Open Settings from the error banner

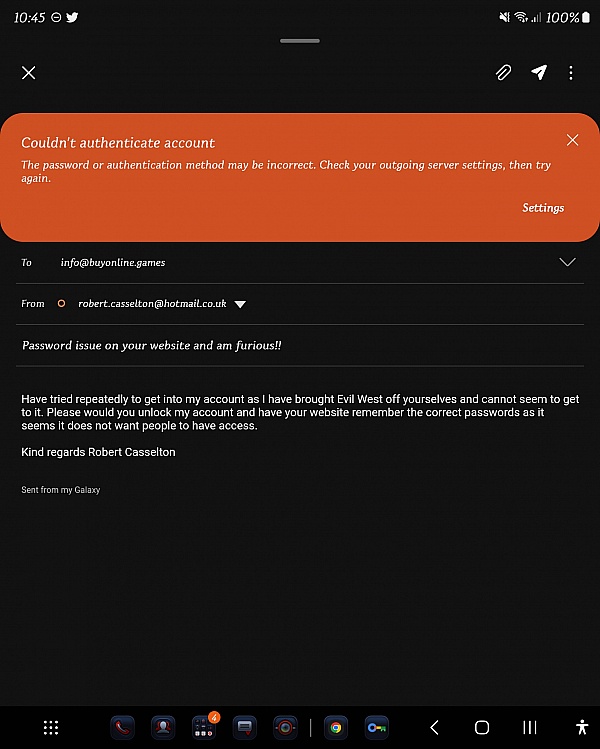pyautogui.click(x=543, y=208)
